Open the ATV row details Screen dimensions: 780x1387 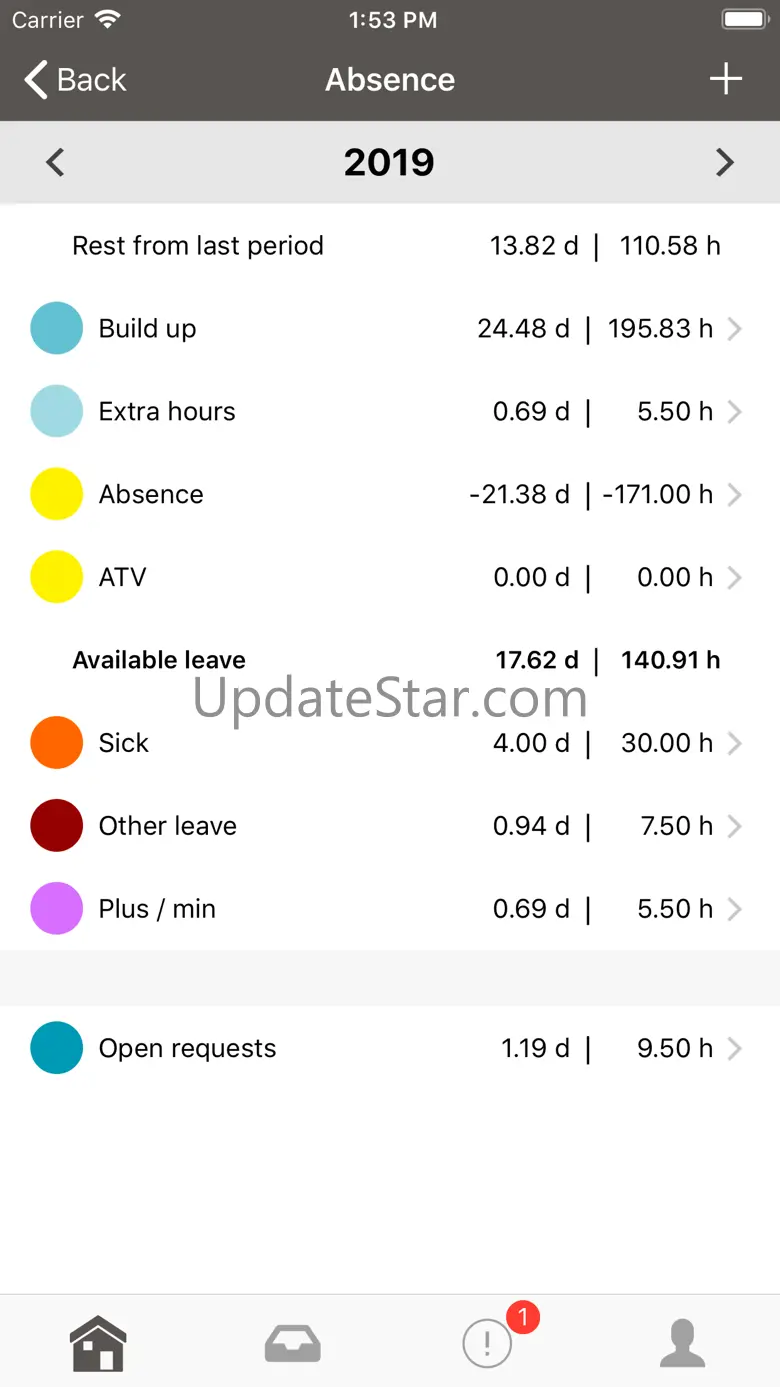tap(390, 577)
